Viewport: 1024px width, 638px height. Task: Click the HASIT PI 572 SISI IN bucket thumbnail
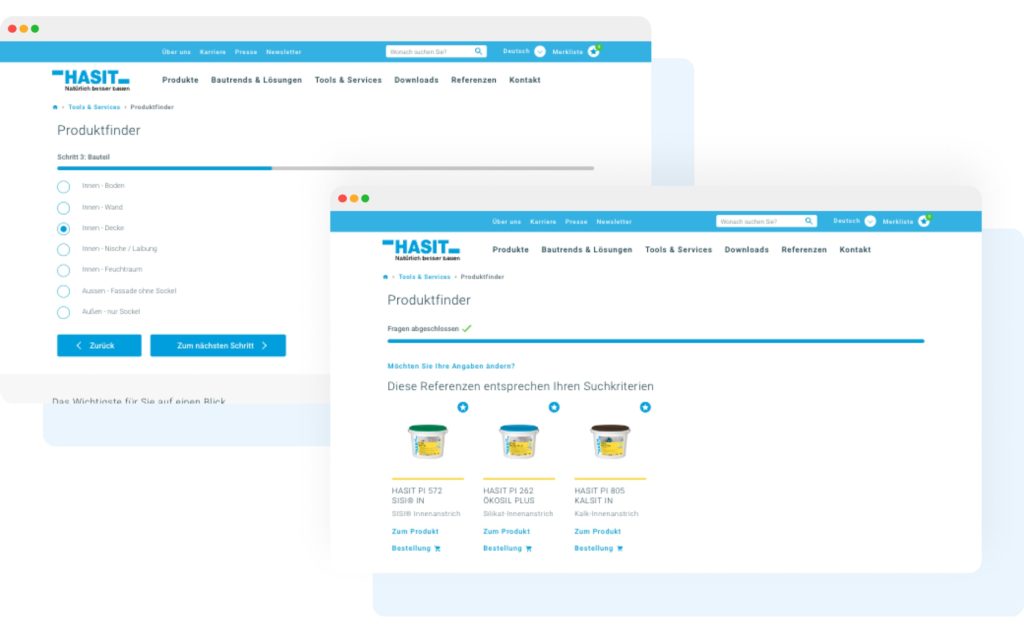point(428,441)
